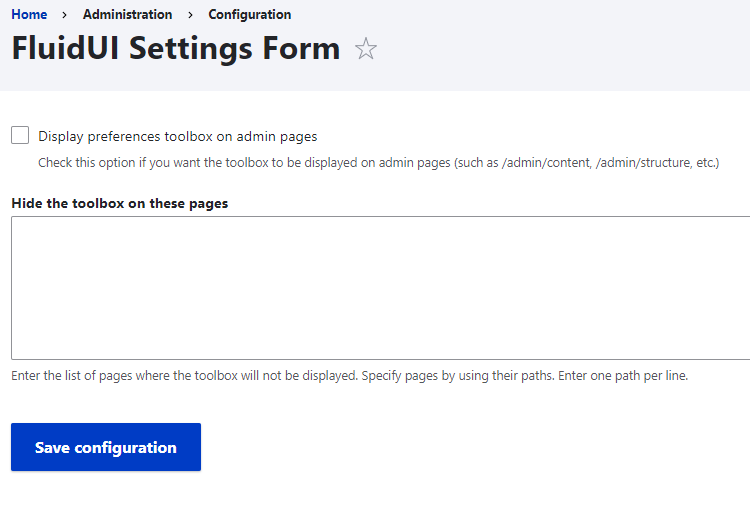Click the top-left corner inside the paths textarea
750x531 pixels.
pyautogui.click(x=22, y=227)
